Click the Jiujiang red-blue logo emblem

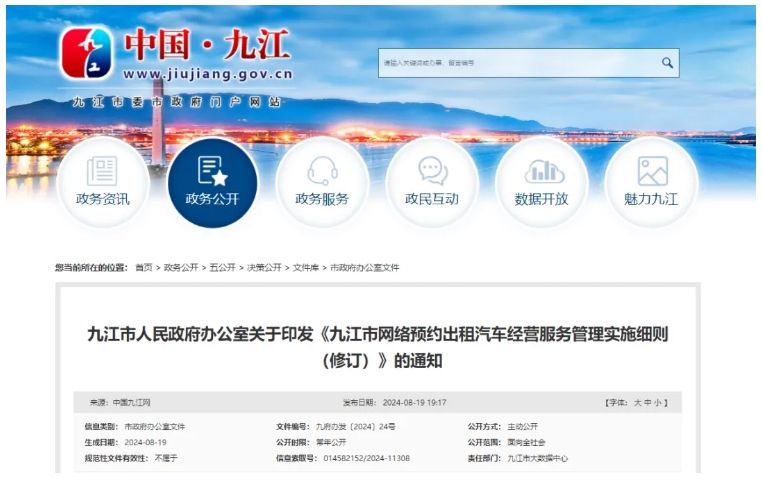pos(87,53)
